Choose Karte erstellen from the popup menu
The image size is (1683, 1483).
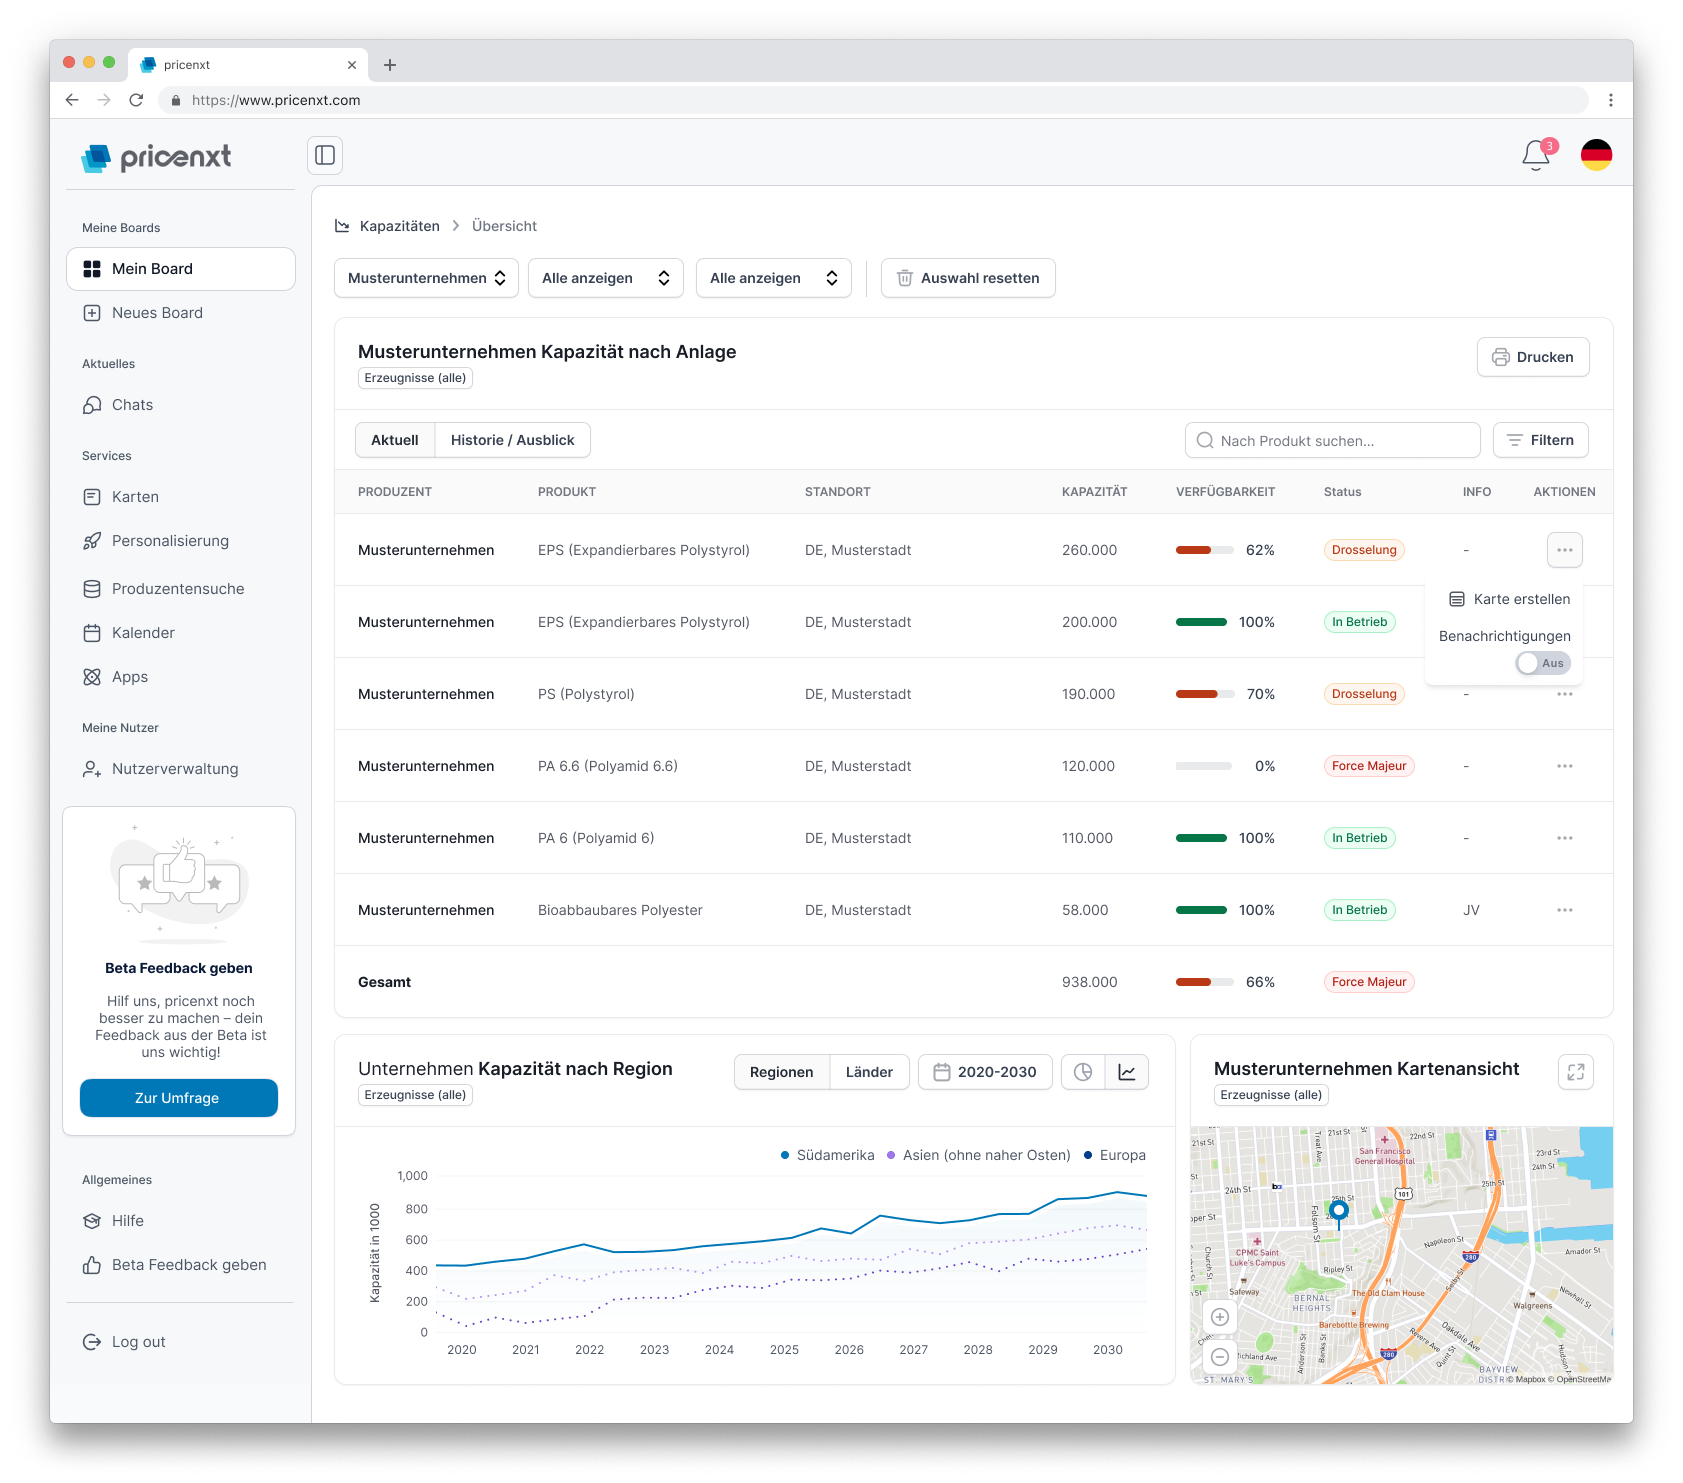pyautogui.click(x=1510, y=599)
